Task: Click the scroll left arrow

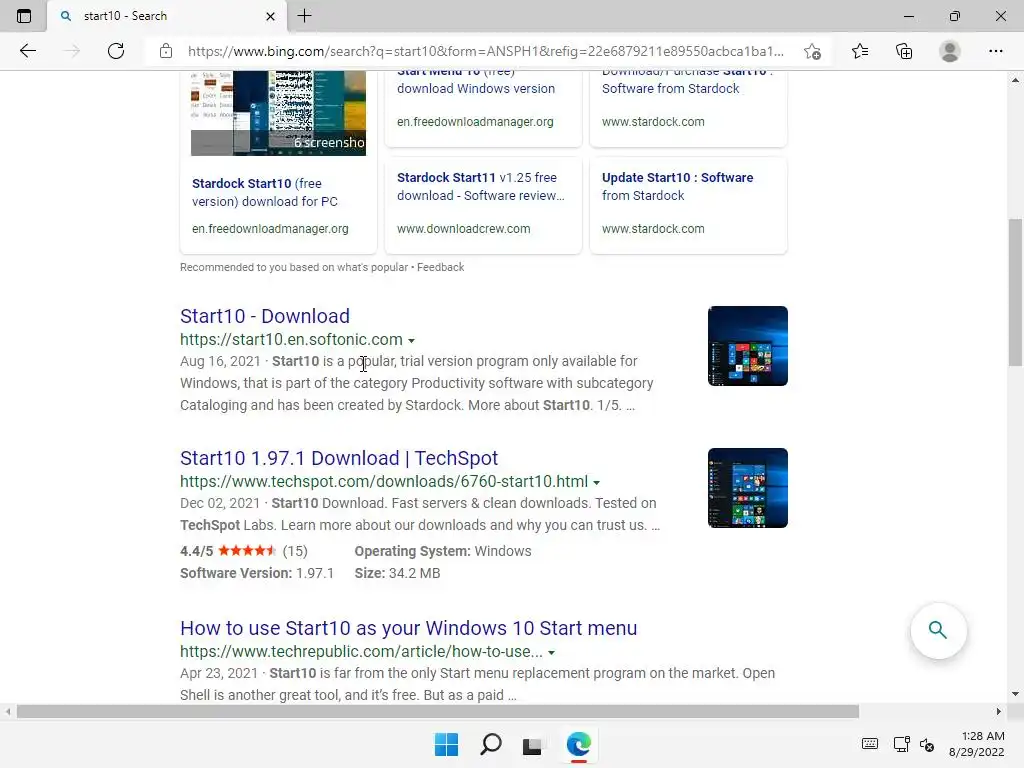Action: coord(7,711)
